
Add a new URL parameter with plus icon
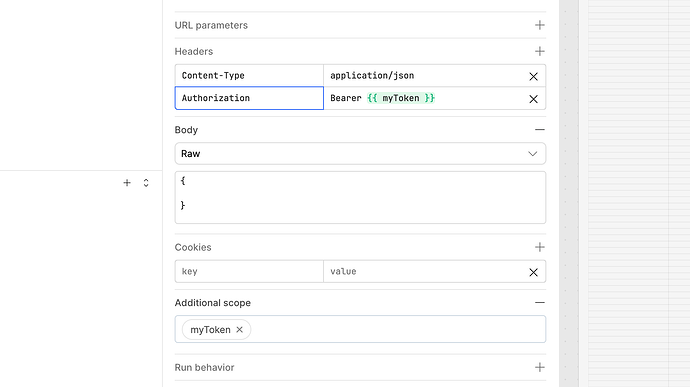(540, 25)
